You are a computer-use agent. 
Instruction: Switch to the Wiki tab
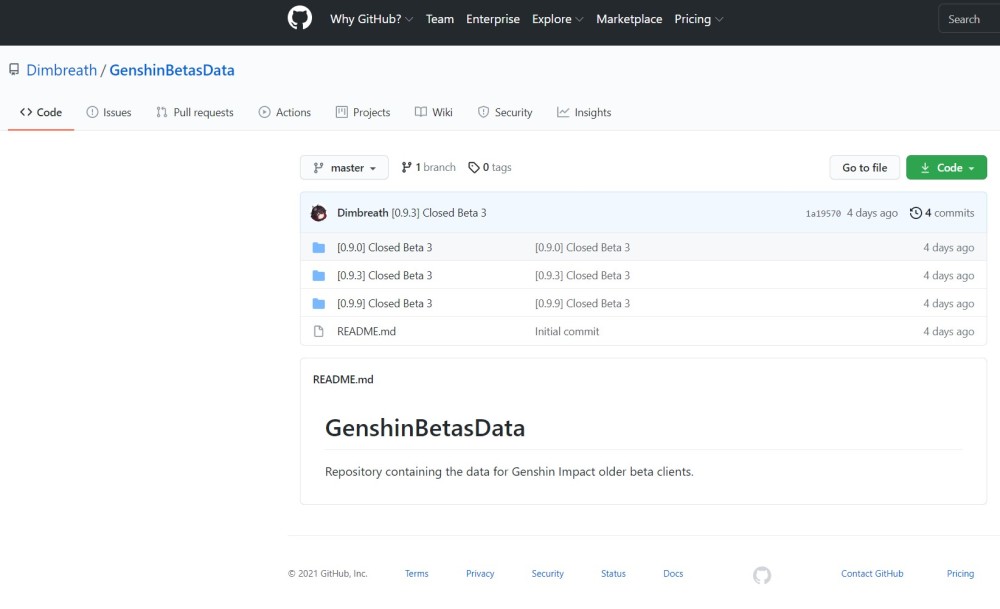pos(434,112)
